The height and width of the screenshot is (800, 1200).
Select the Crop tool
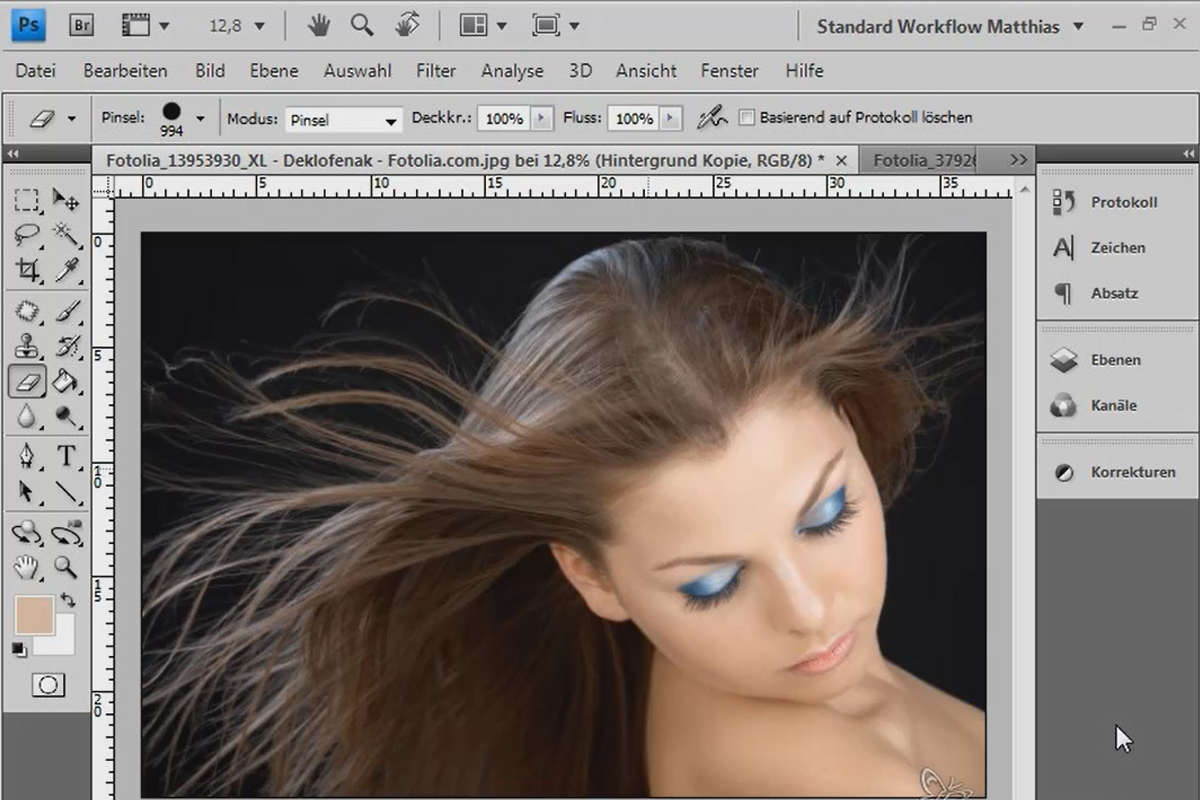coord(26,268)
